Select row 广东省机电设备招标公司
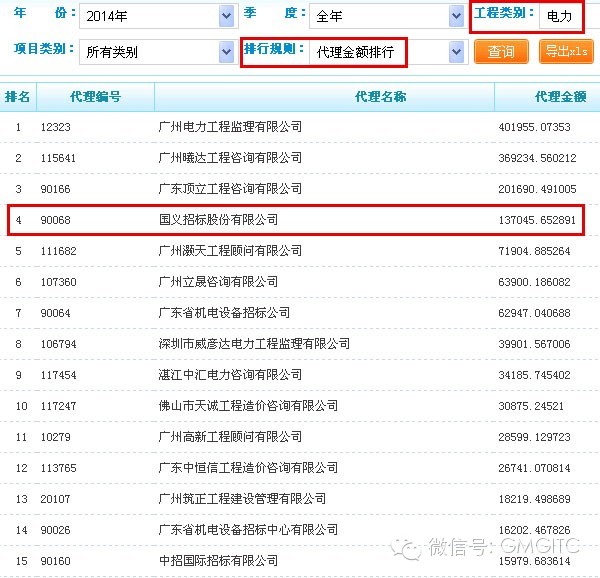This screenshot has height=578, width=600. point(300,313)
